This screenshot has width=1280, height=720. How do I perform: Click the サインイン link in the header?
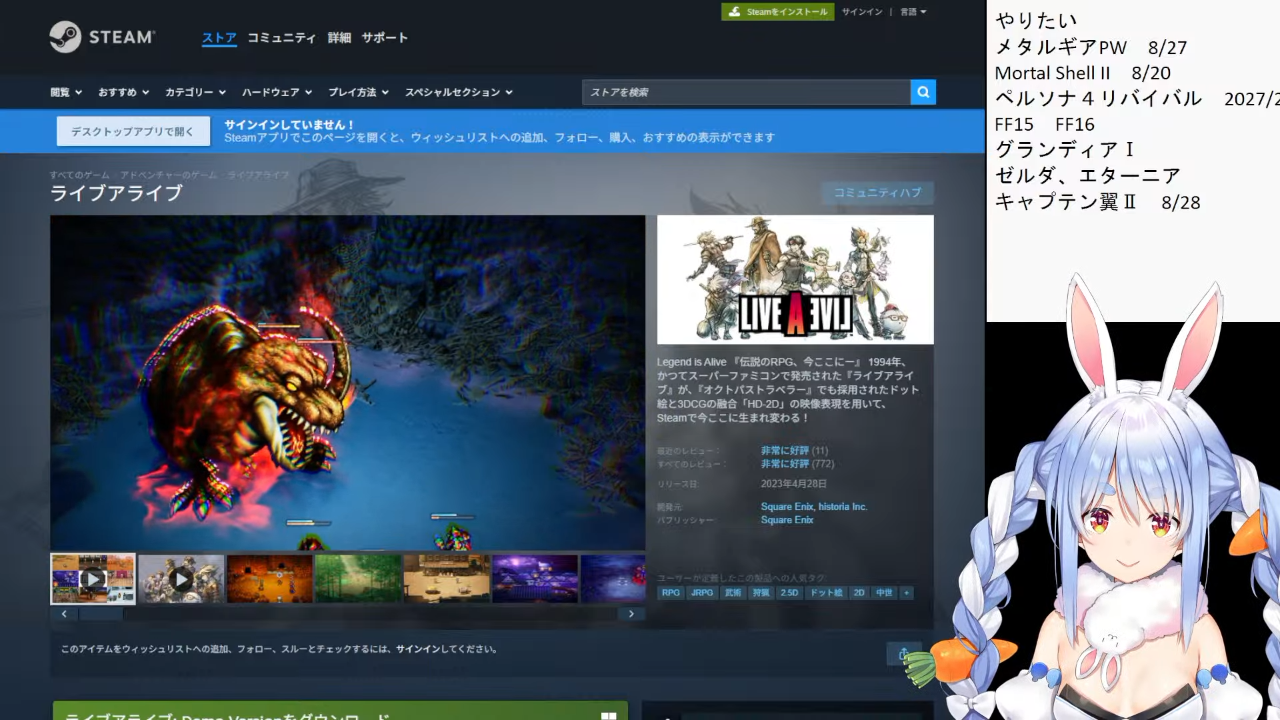coord(862,12)
